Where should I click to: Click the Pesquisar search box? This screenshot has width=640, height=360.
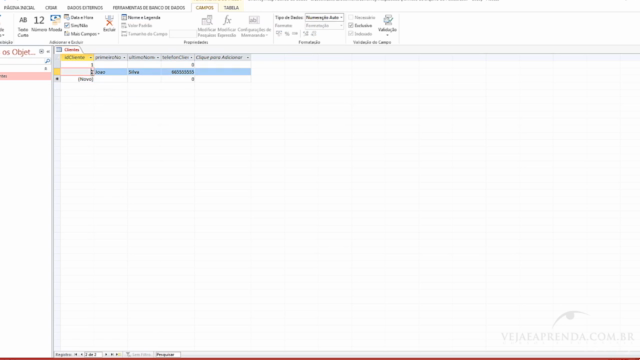[x=168, y=355]
